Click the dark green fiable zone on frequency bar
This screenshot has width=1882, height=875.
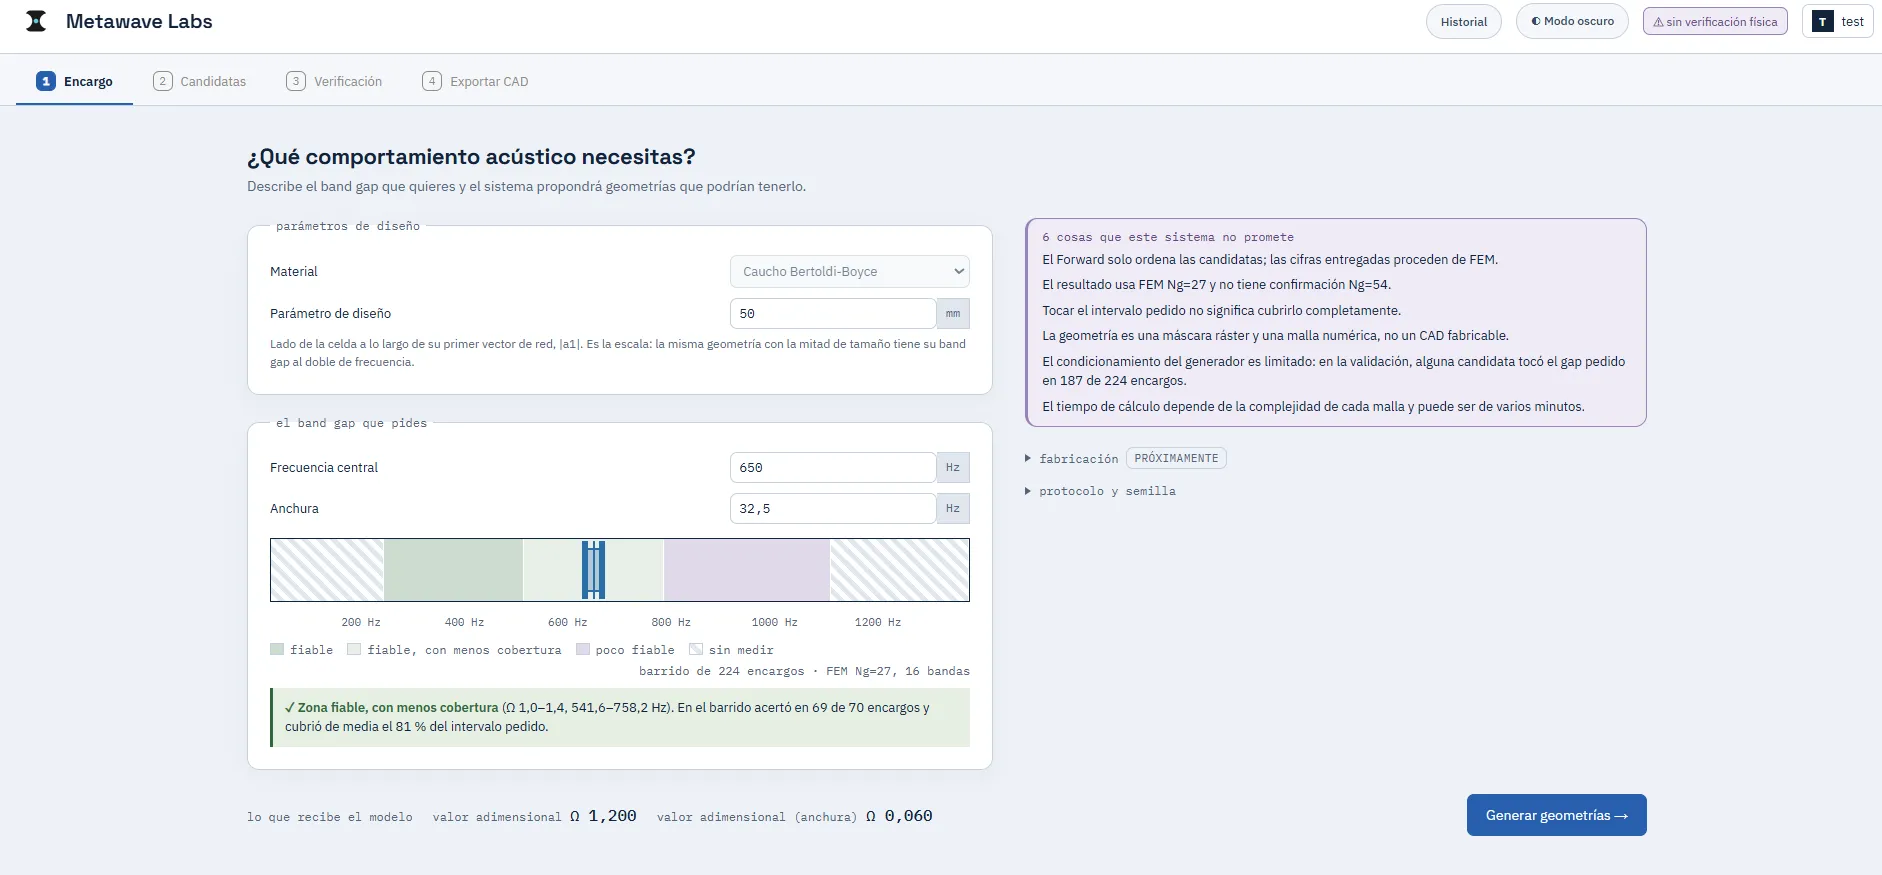click(x=453, y=570)
